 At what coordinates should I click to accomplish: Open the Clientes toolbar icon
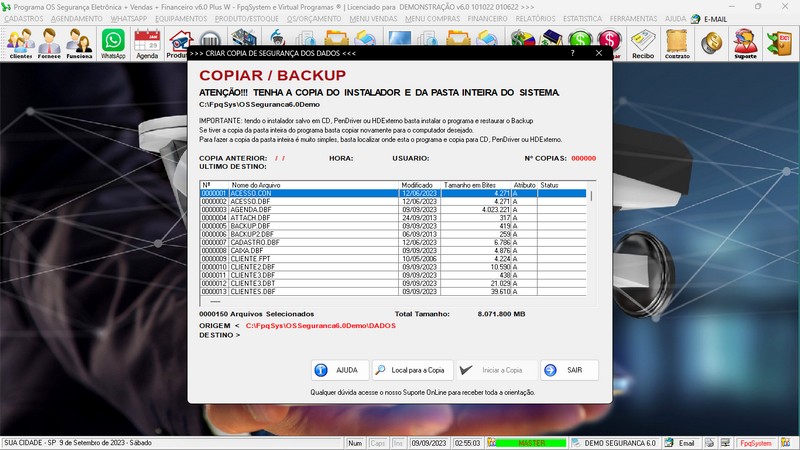[x=20, y=43]
